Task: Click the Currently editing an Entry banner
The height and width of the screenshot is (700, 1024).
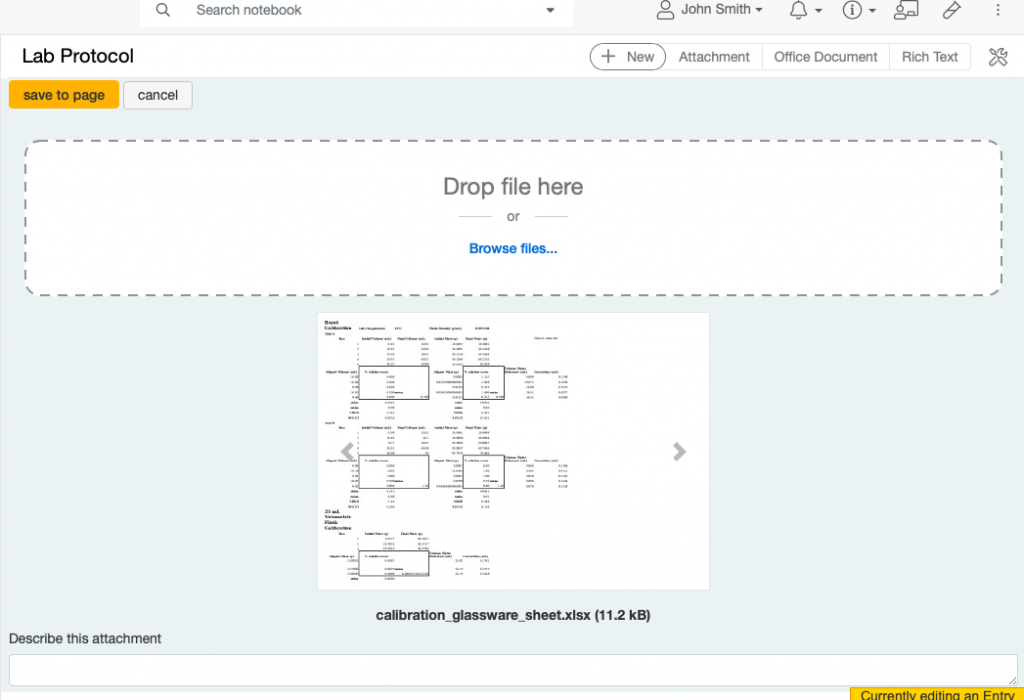Action: (x=936, y=694)
